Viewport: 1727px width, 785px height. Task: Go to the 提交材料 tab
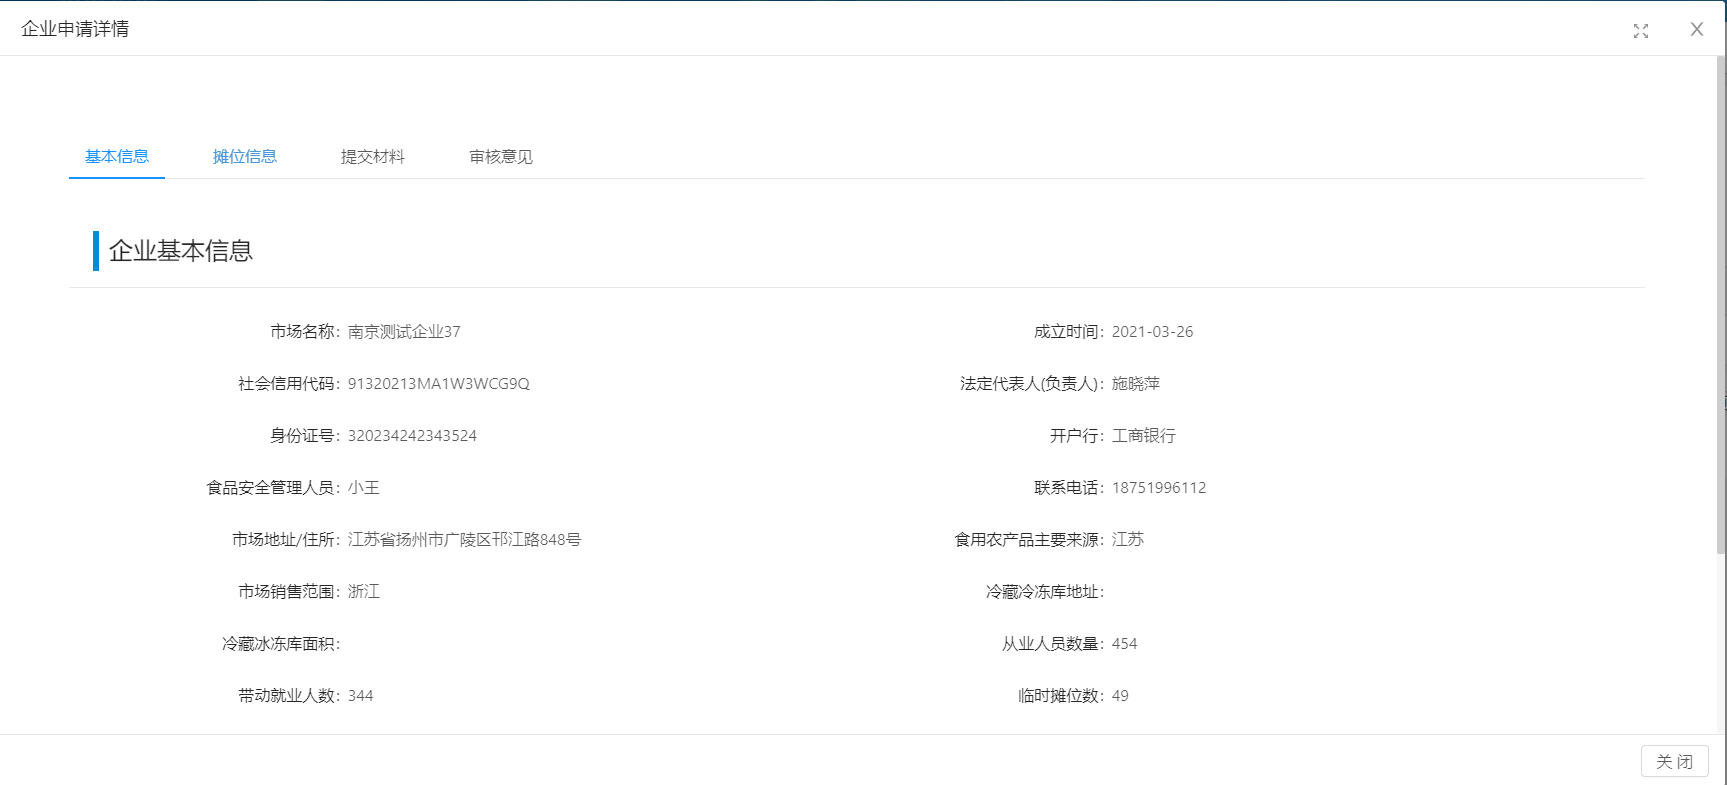click(373, 157)
